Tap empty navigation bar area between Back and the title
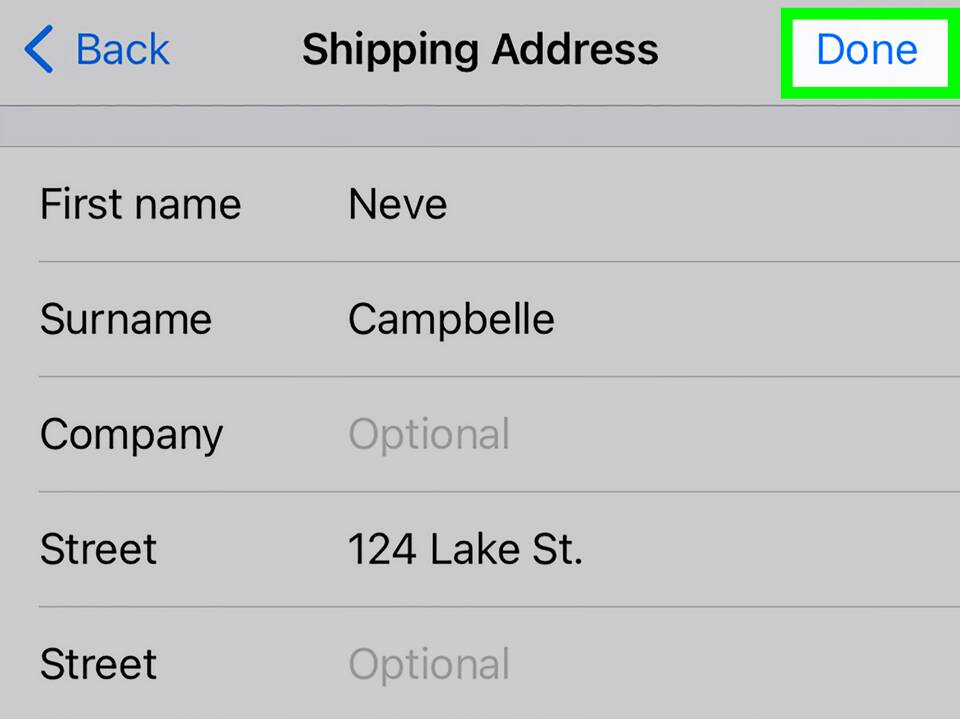 pos(235,50)
